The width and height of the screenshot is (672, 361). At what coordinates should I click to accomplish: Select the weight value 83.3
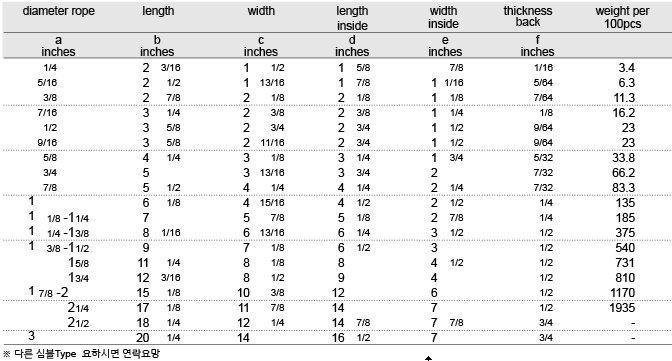click(623, 188)
